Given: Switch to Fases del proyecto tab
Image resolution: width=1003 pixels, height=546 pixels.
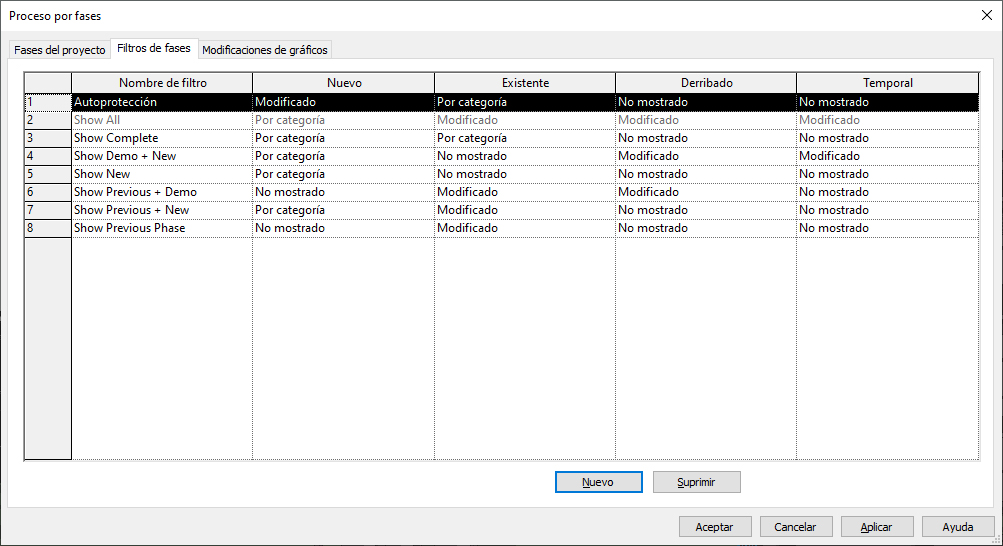Looking at the screenshot, I should click(x=59, y=50).
